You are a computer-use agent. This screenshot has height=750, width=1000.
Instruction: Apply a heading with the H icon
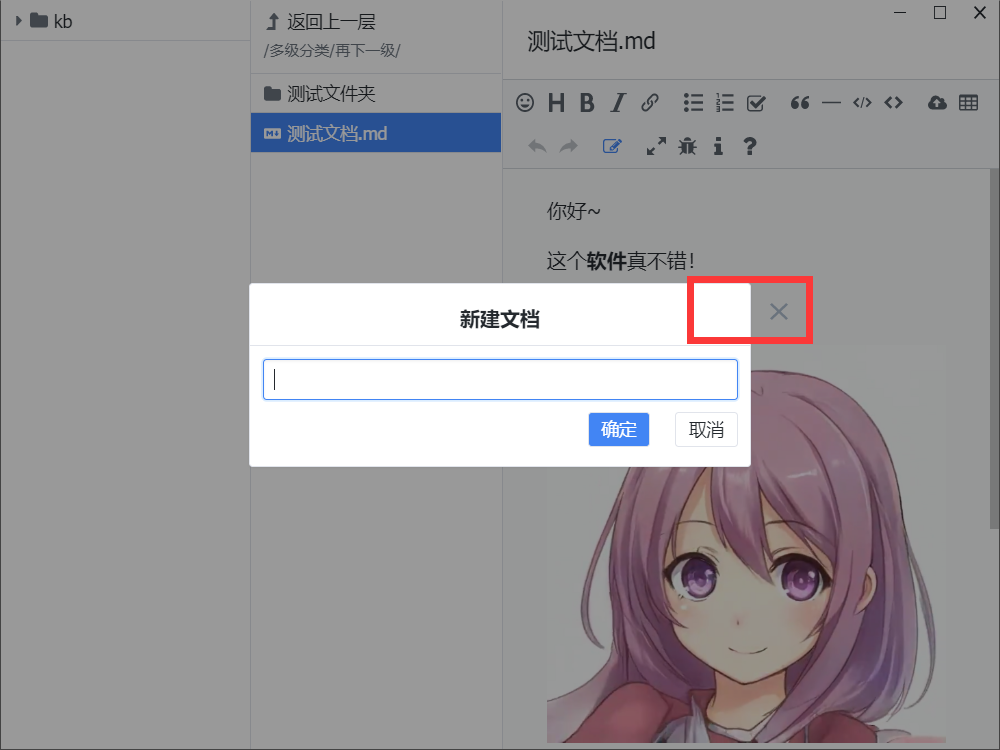tap(555, 102)
